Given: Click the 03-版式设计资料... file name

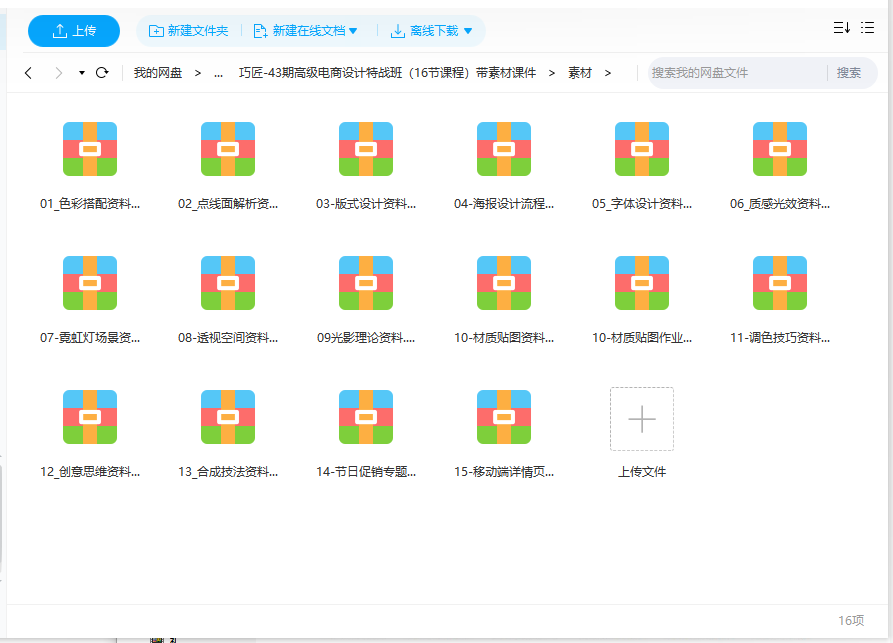Looking at the screenshot, I should [366, 203].
